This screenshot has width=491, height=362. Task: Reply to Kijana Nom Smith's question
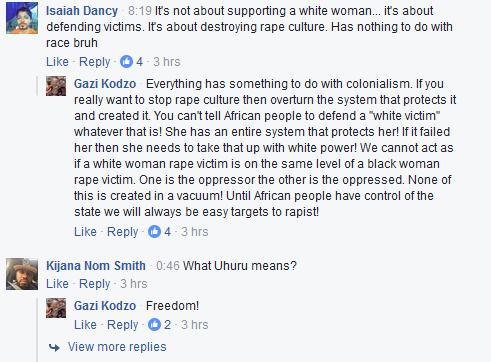[x=95, y=284]
